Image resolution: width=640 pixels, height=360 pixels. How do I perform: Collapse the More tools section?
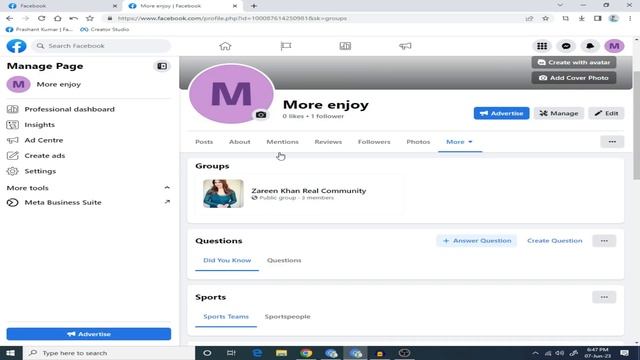(167, 188)
